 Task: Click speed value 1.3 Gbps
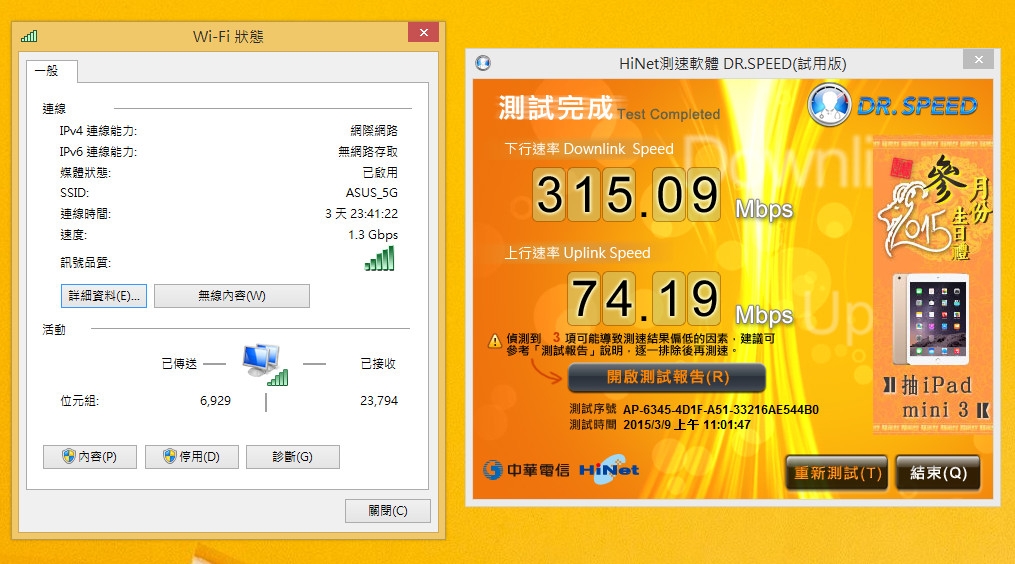coord(373,234)
